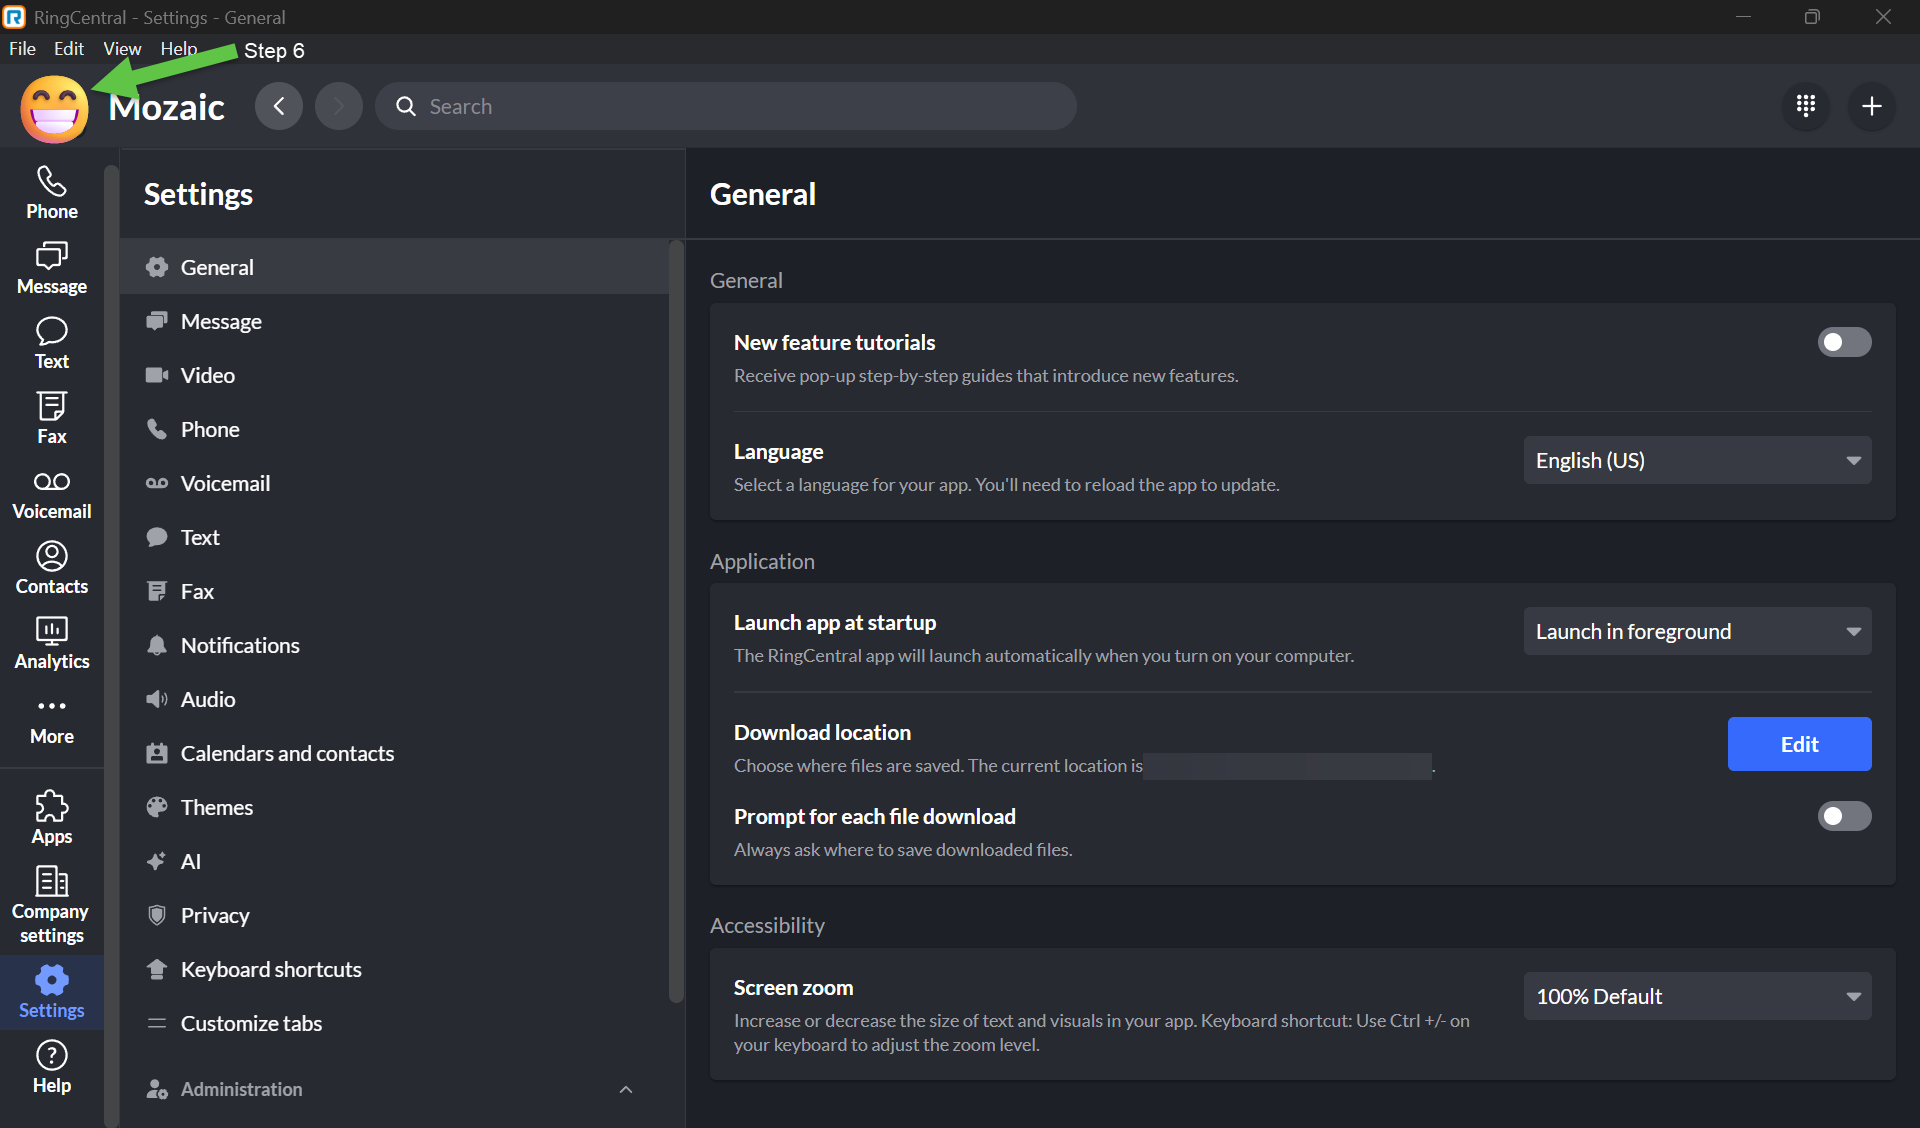Collapse the Administration section
The height and width of the screenshot is (1128, 1920).
tap(626, 1089)
